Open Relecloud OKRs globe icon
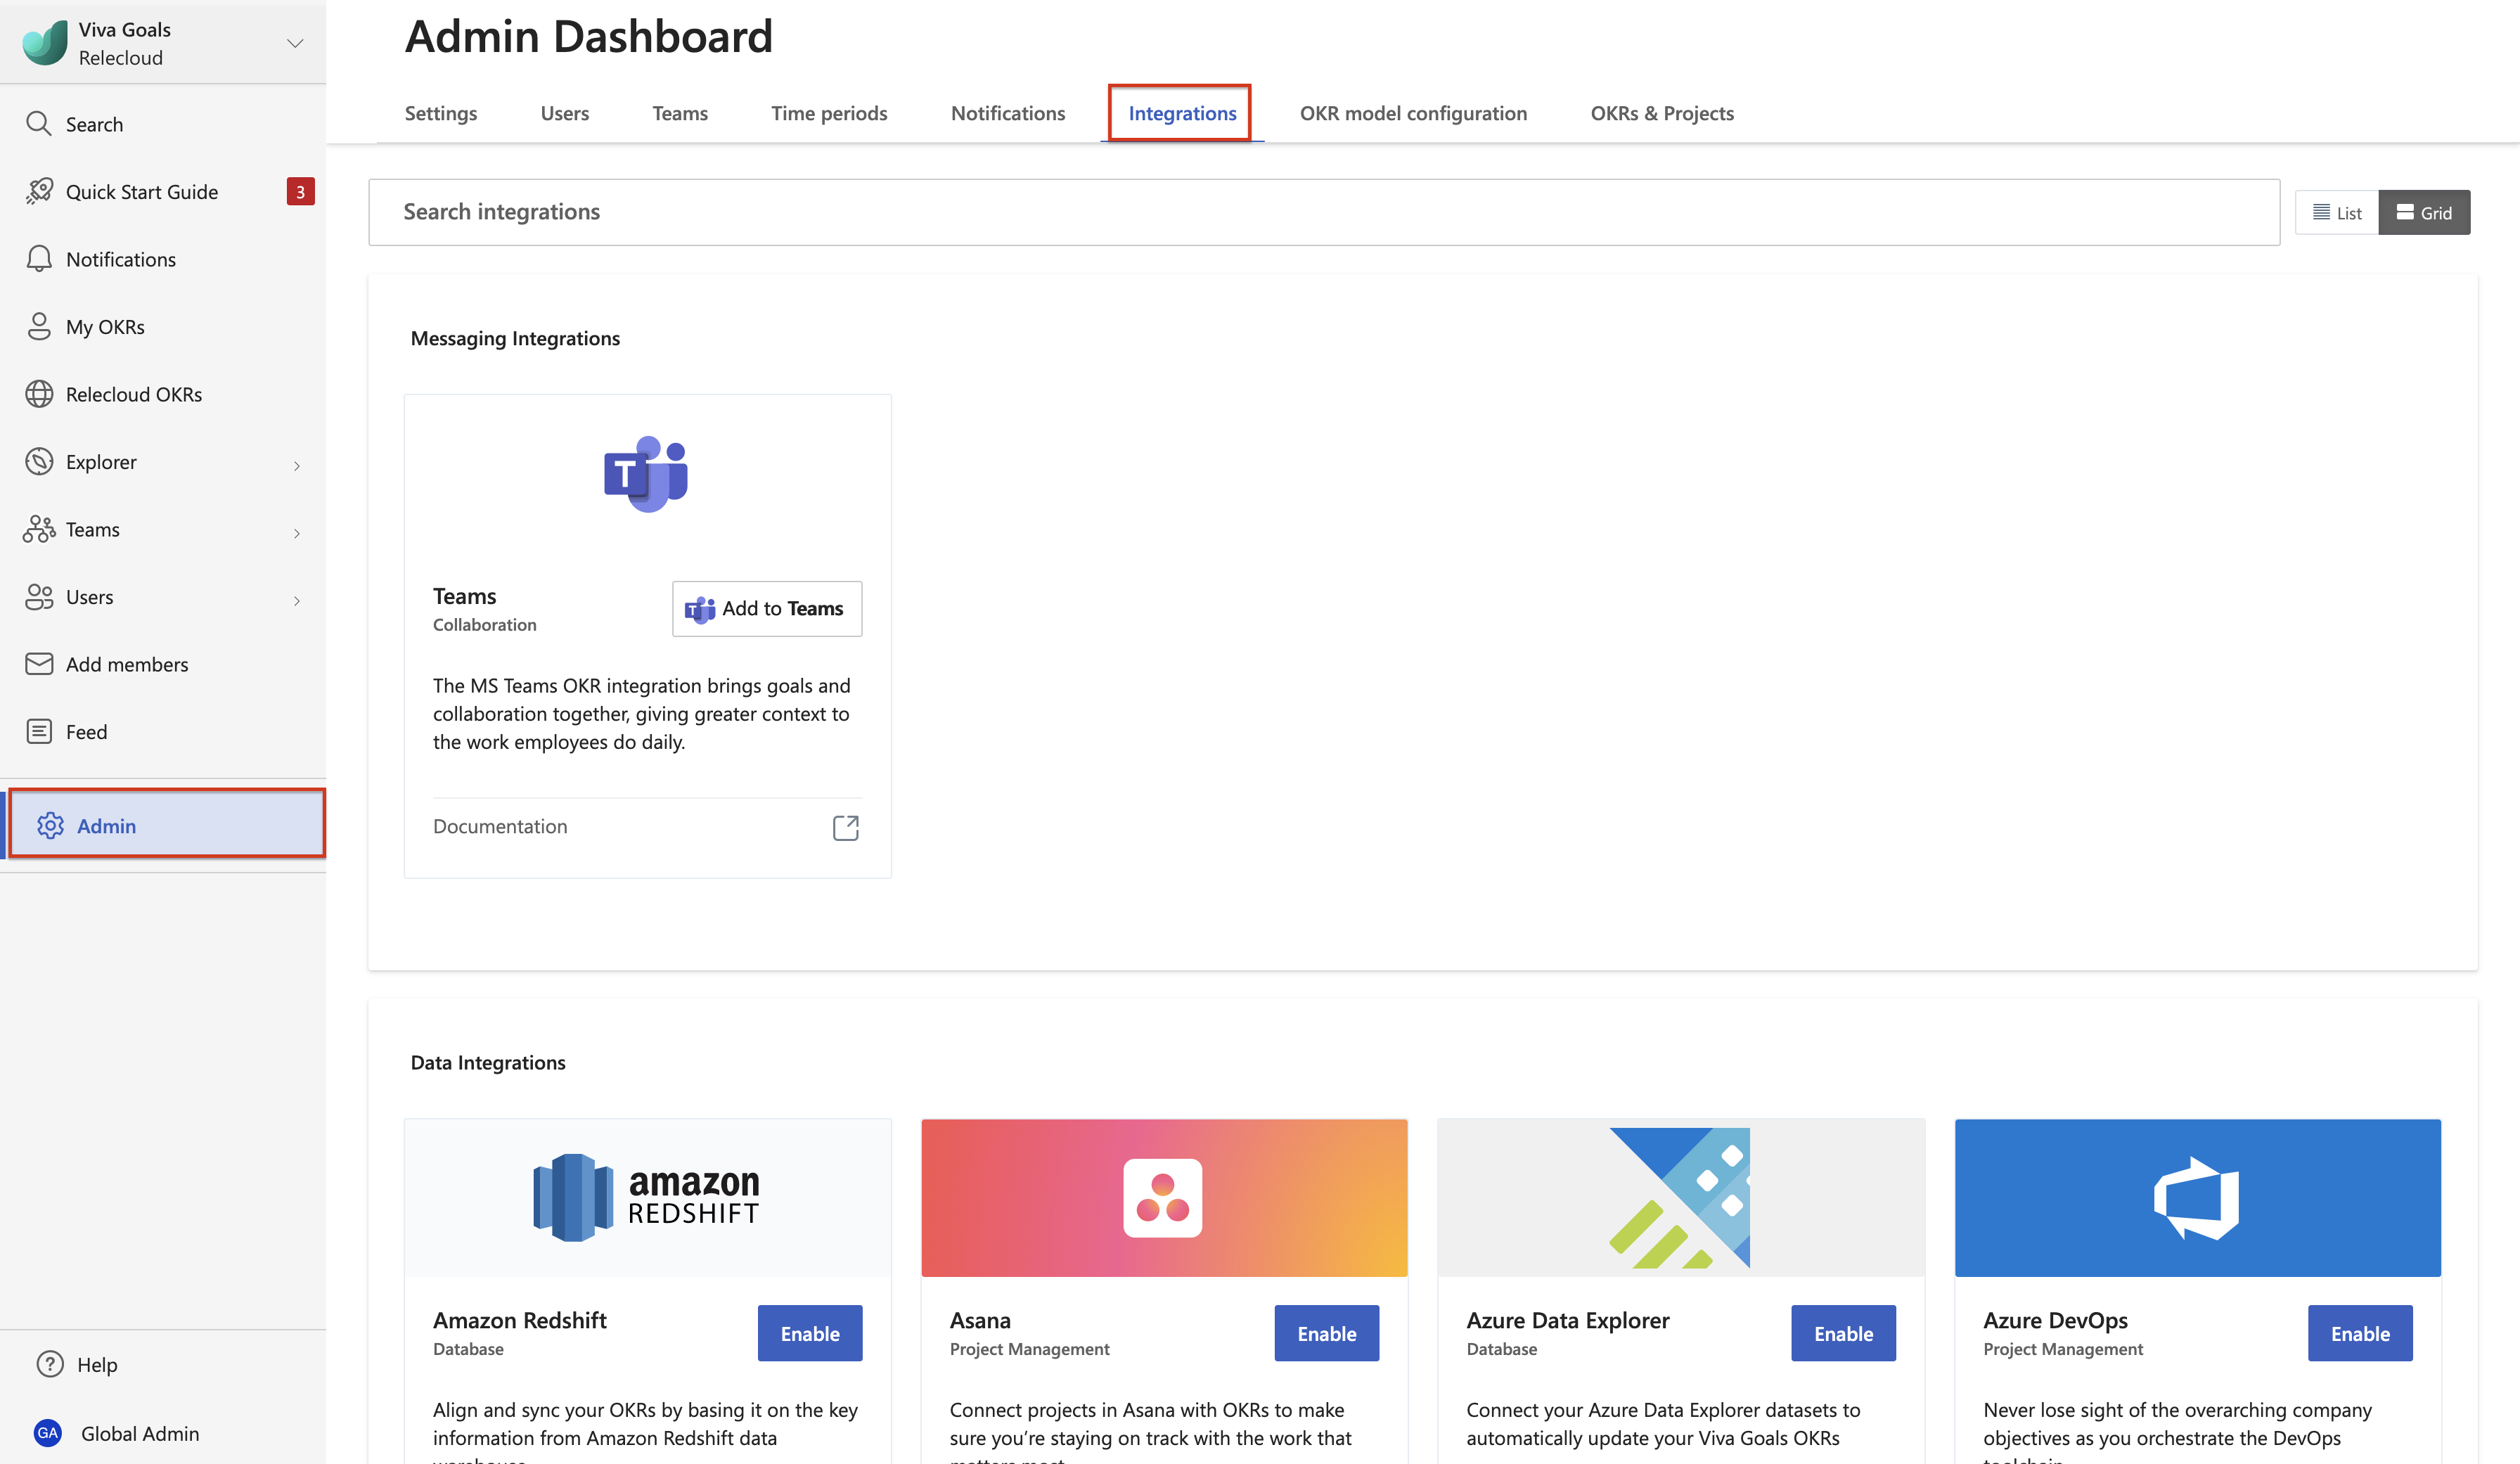 (x=39, y=394)
